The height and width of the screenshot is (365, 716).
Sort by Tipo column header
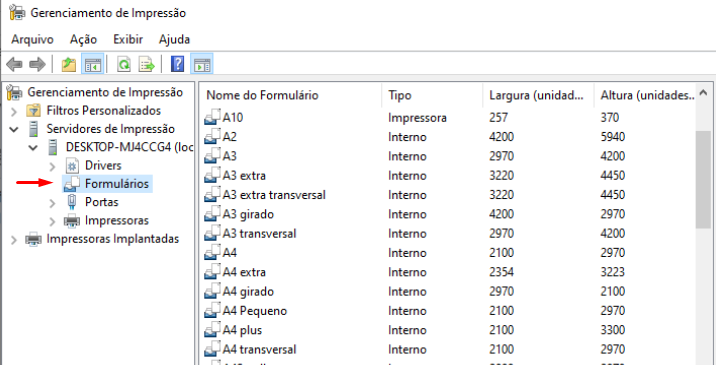(432, 95)
